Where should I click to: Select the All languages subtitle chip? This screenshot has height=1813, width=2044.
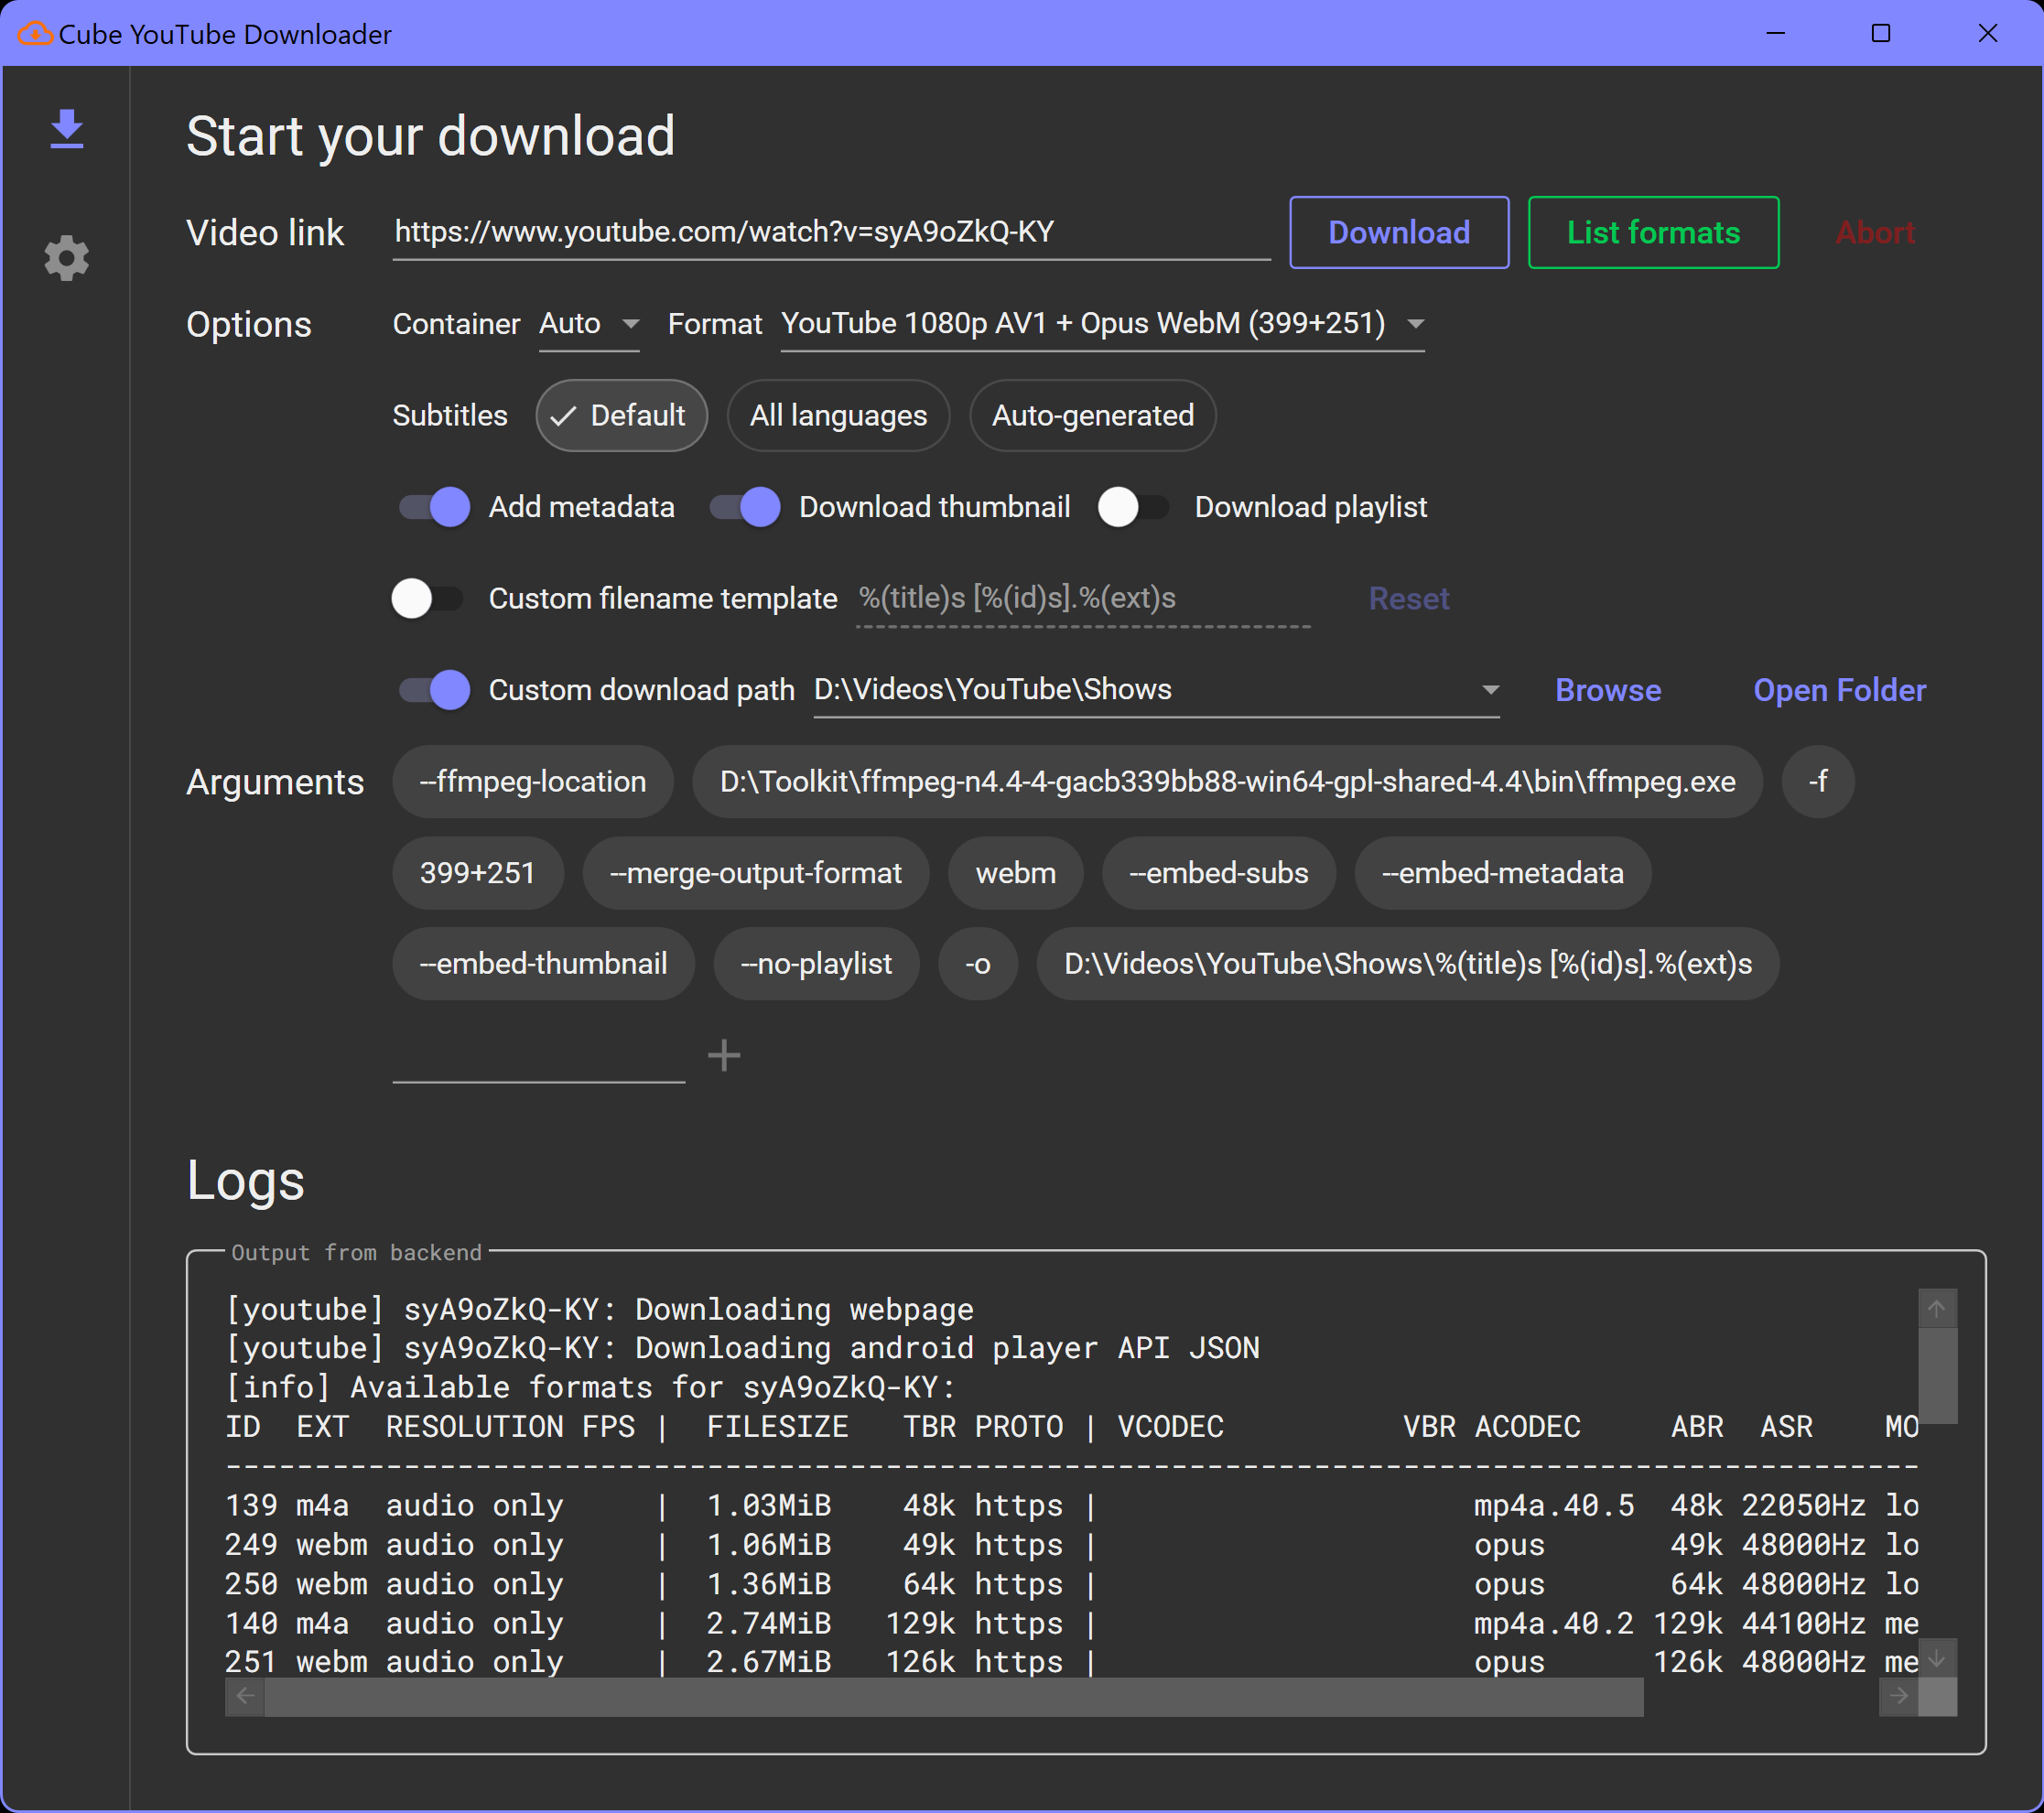[x=838, y=416]
